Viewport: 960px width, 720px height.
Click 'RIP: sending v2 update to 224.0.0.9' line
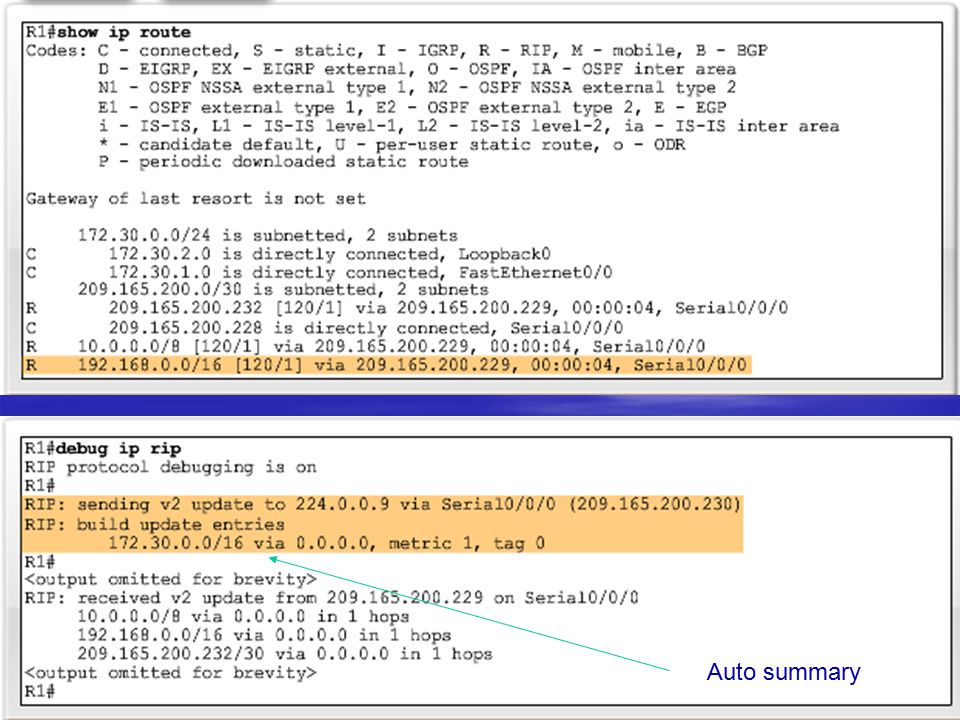pos(383,504)
